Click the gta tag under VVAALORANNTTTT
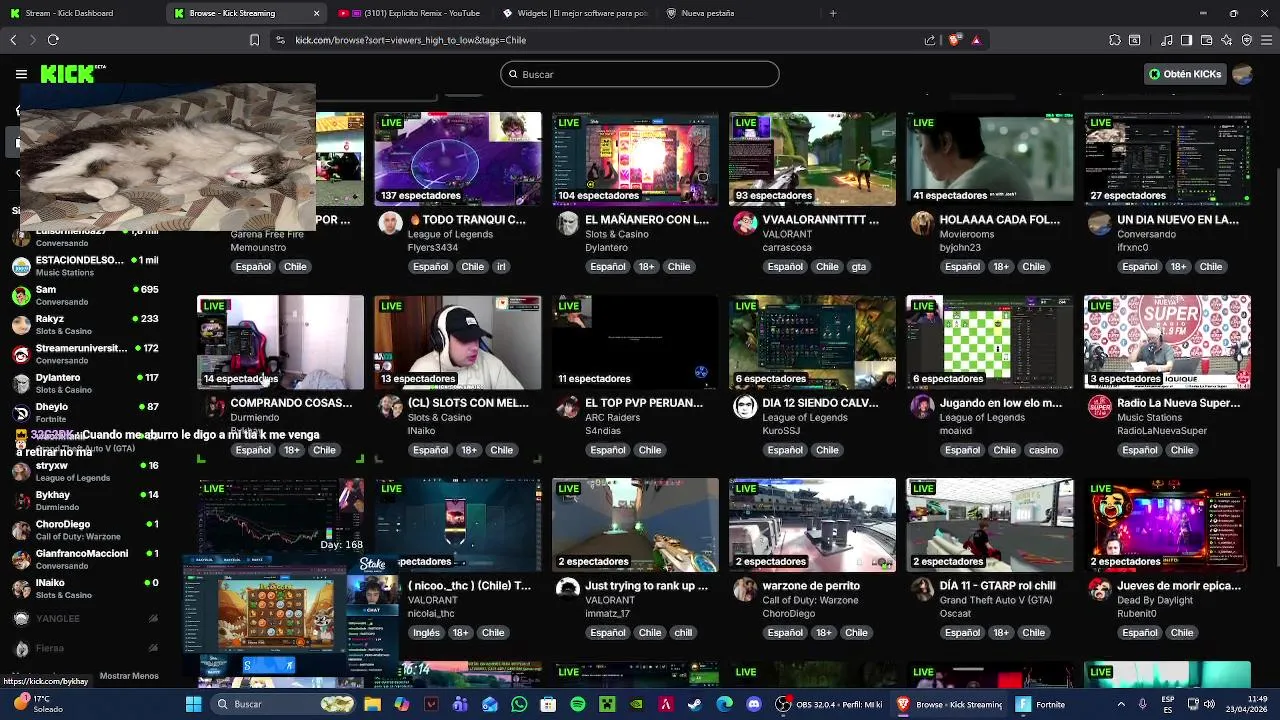The width and height of the screenshot is (1280, 720). (858, 267)
